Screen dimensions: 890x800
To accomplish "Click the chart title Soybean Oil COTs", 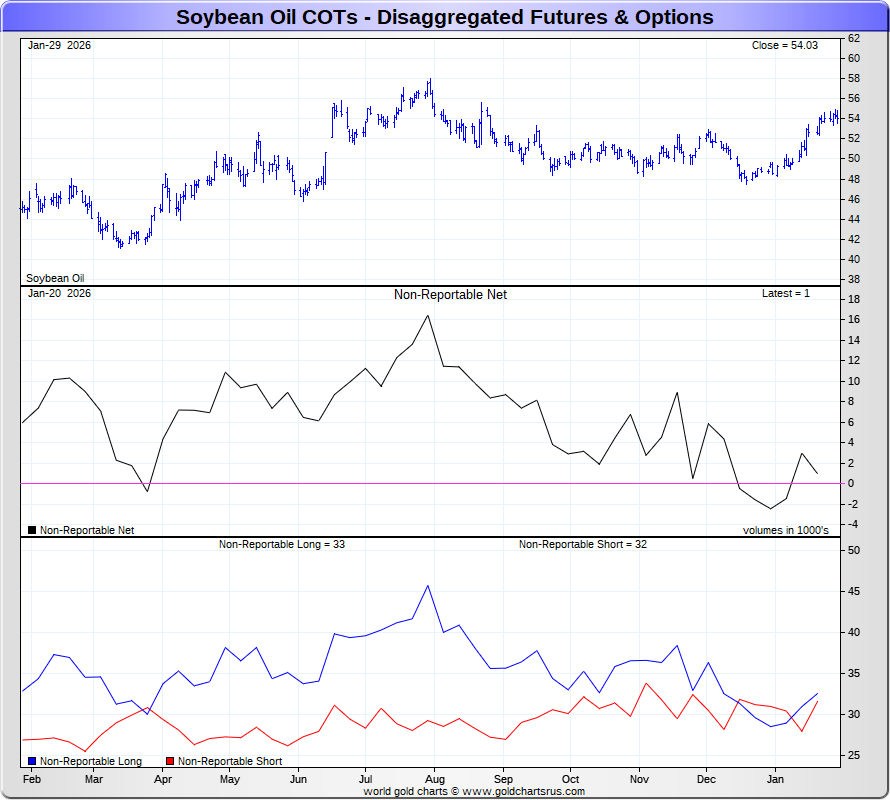I will tap(444, 17).
